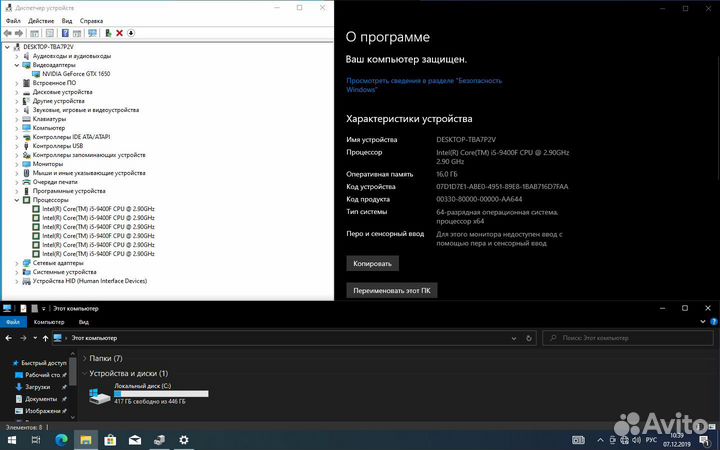Click the volume speaker tray icon

click(637, 440)
